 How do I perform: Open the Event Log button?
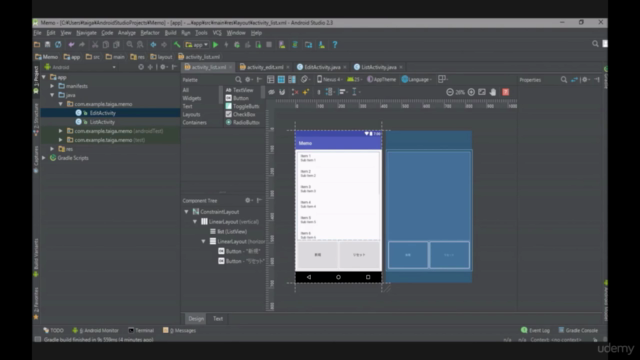(535, 331)
